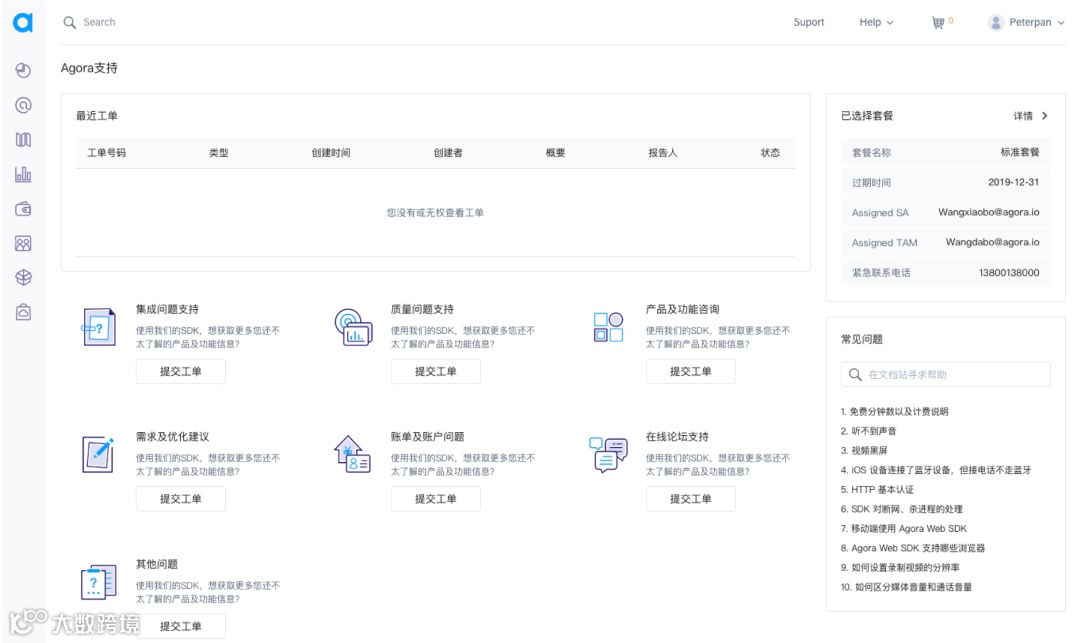The width and height of the screenshot is (1080, 643).
Task: Focus the 在文档站寻求帮助 search field
Action: tap(946, 375)
